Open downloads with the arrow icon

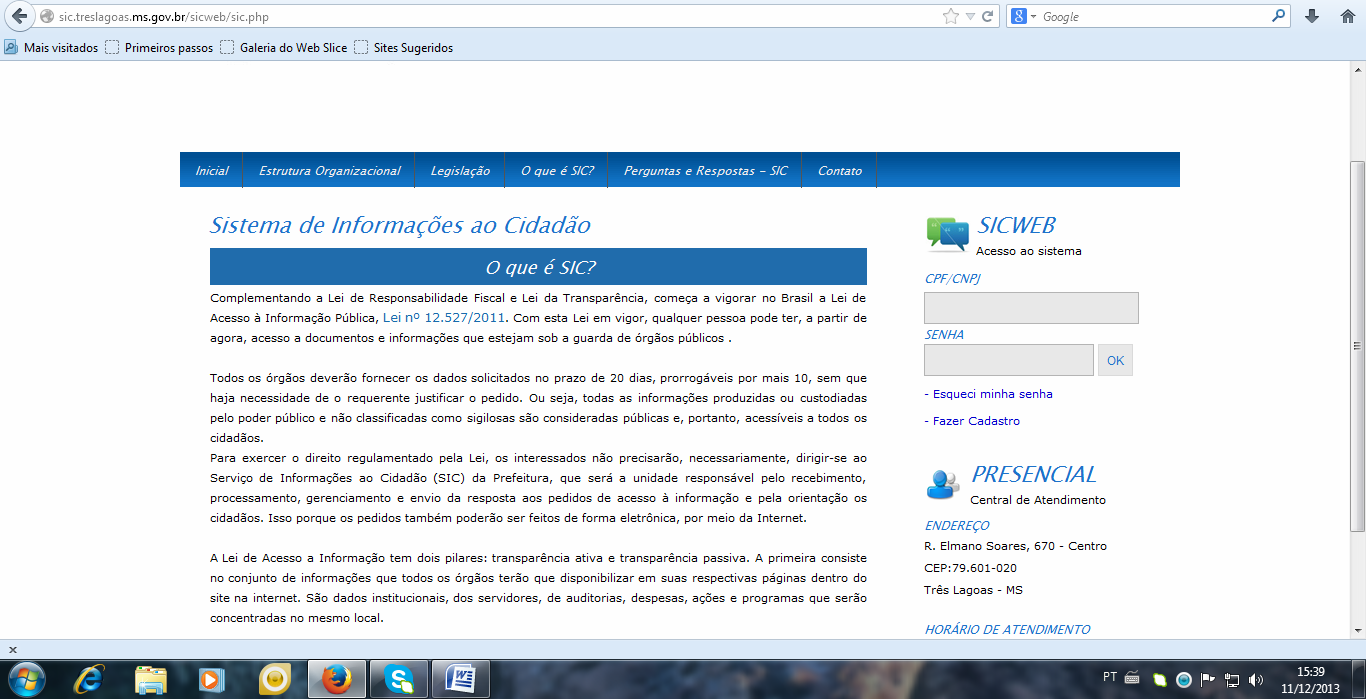[x=1312, y=16]
